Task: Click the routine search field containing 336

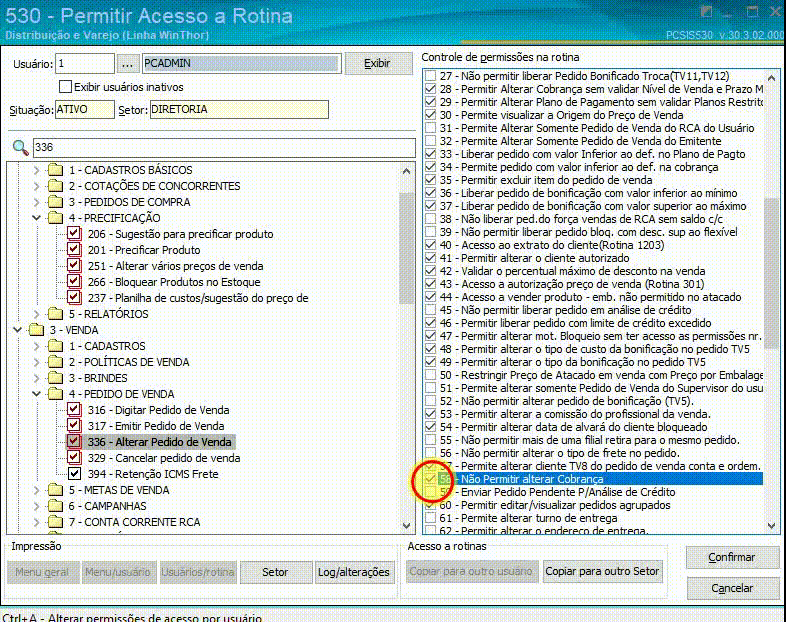Action: (224, 147)
